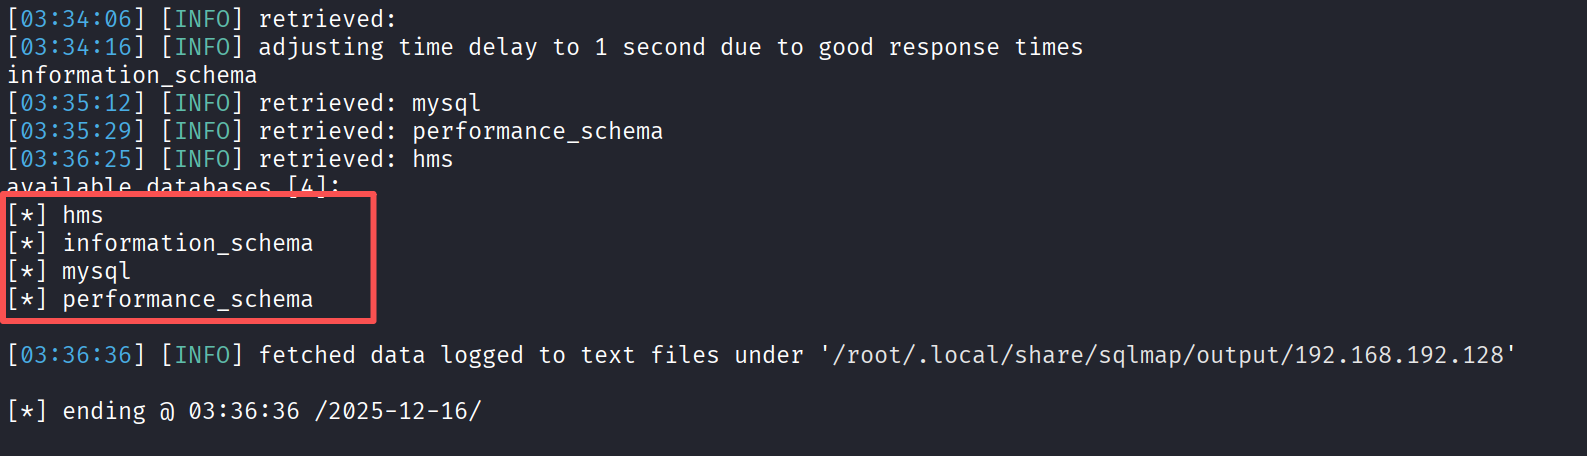Click the INFO tag on the fetched data line

pos(202,355)
